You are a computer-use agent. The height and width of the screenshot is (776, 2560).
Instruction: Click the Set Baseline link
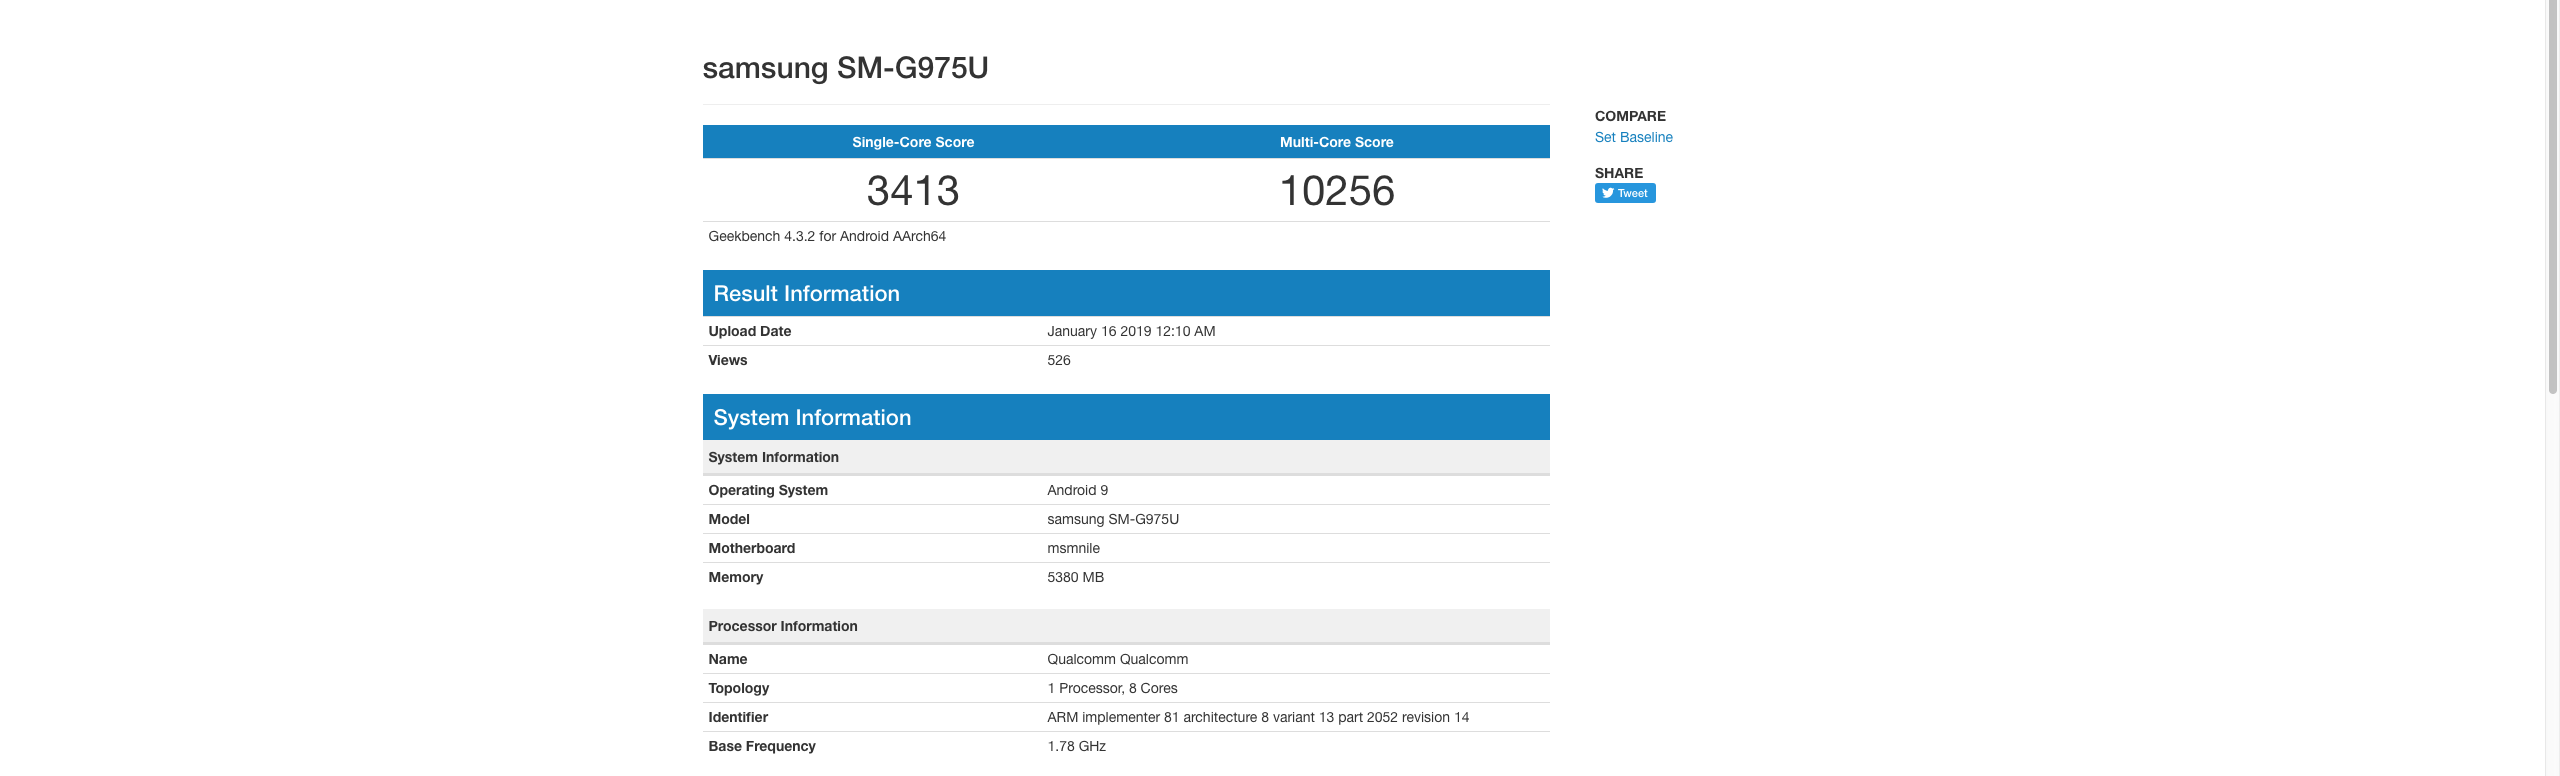point(1633,137)
